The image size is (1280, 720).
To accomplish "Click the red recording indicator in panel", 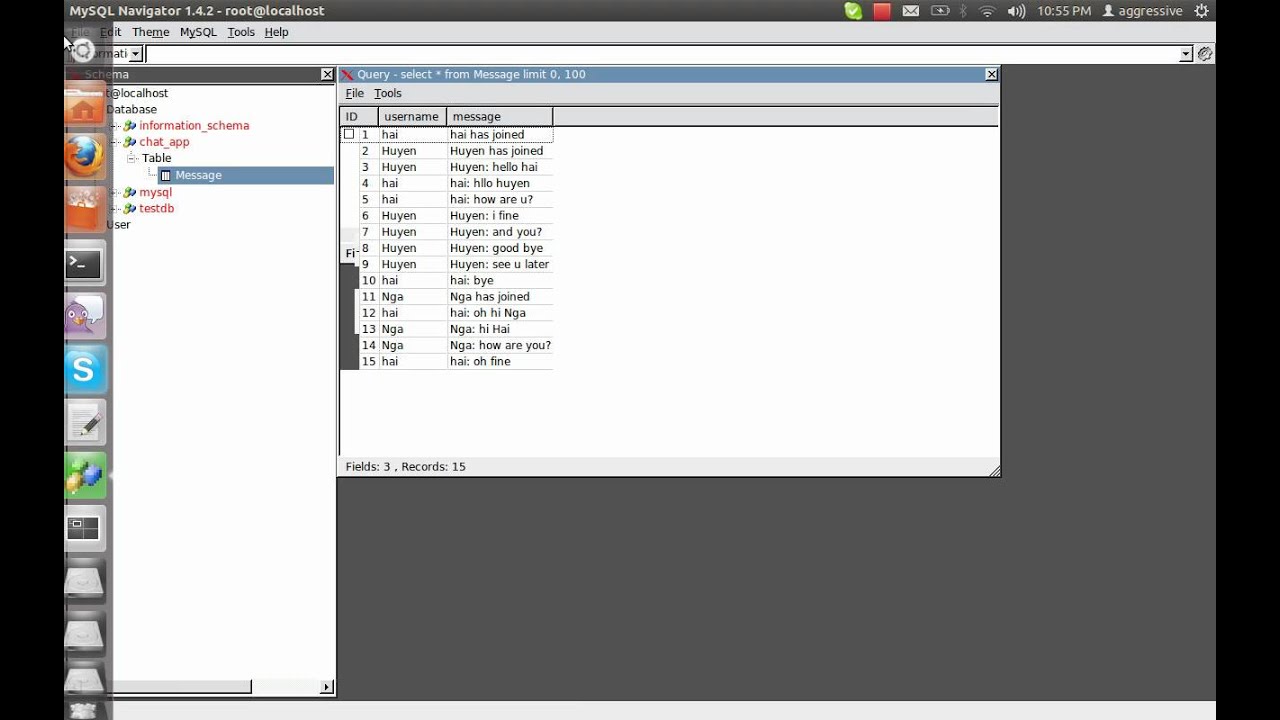I will coord(881,11).
